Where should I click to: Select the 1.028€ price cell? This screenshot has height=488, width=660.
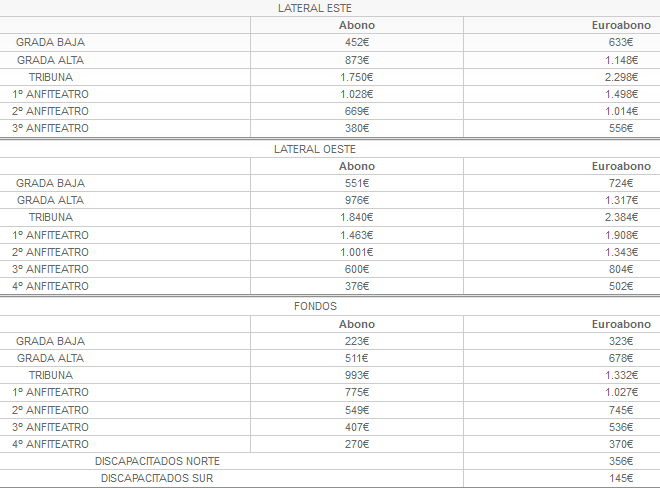coord(357,94)
